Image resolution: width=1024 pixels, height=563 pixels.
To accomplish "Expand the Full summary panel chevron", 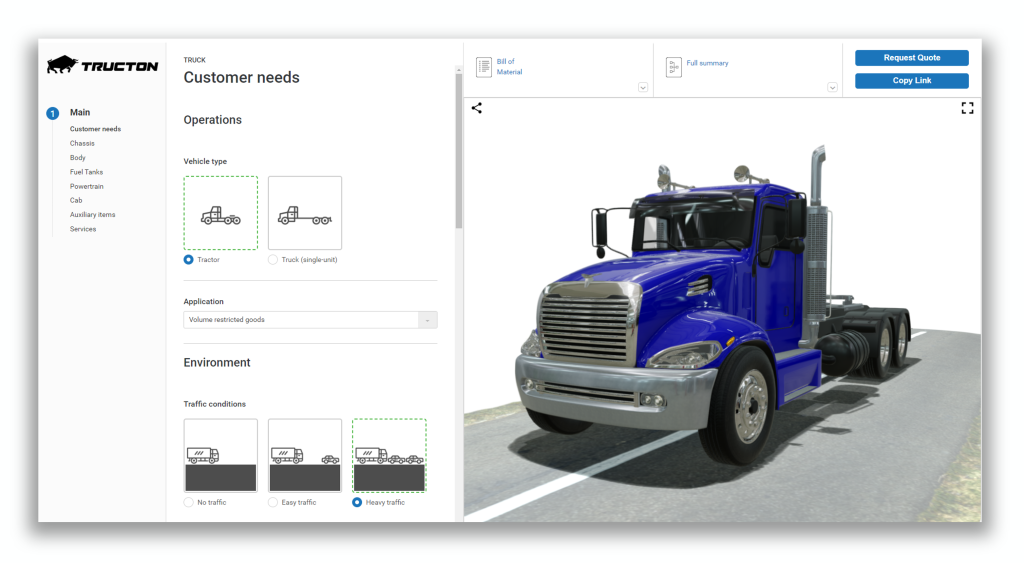I will (832, 88).
